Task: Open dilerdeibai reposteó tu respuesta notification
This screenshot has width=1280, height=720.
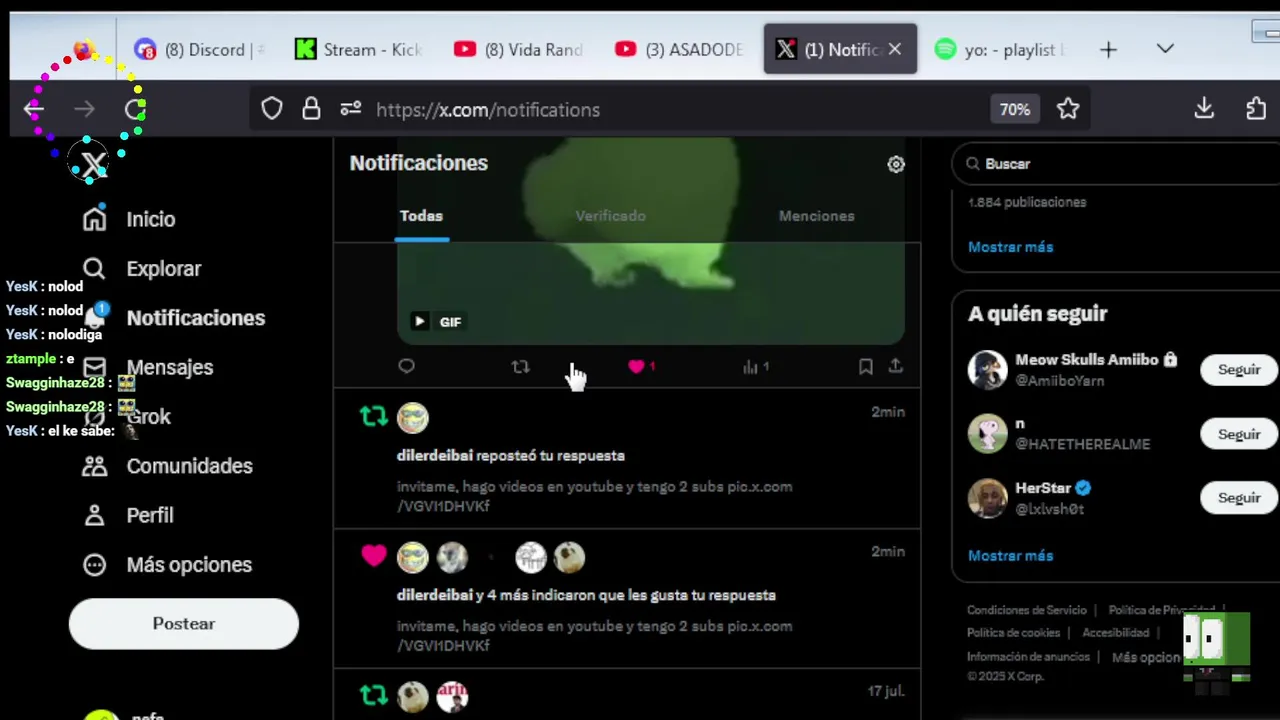Action: pyautogui.click(x=627, y=460)
